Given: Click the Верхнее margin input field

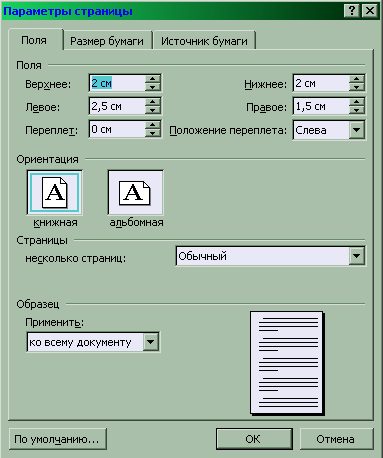Looking at the screenshot, I should (x=117, y=83).
